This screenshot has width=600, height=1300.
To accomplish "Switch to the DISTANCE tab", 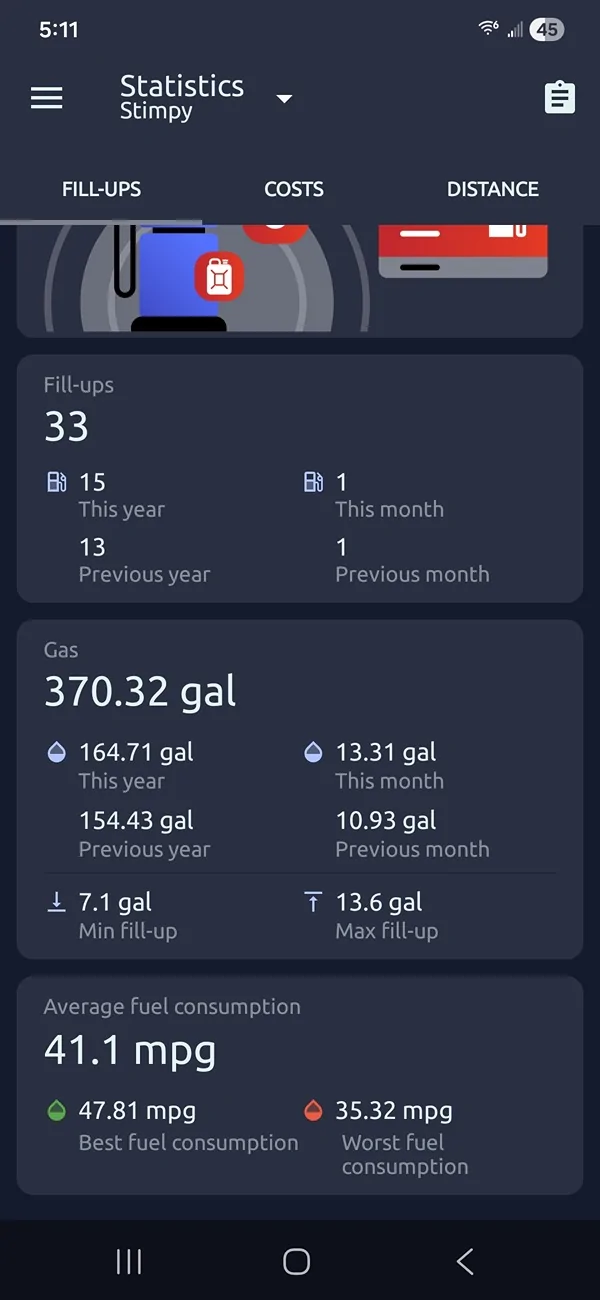I will pos(492,189).
